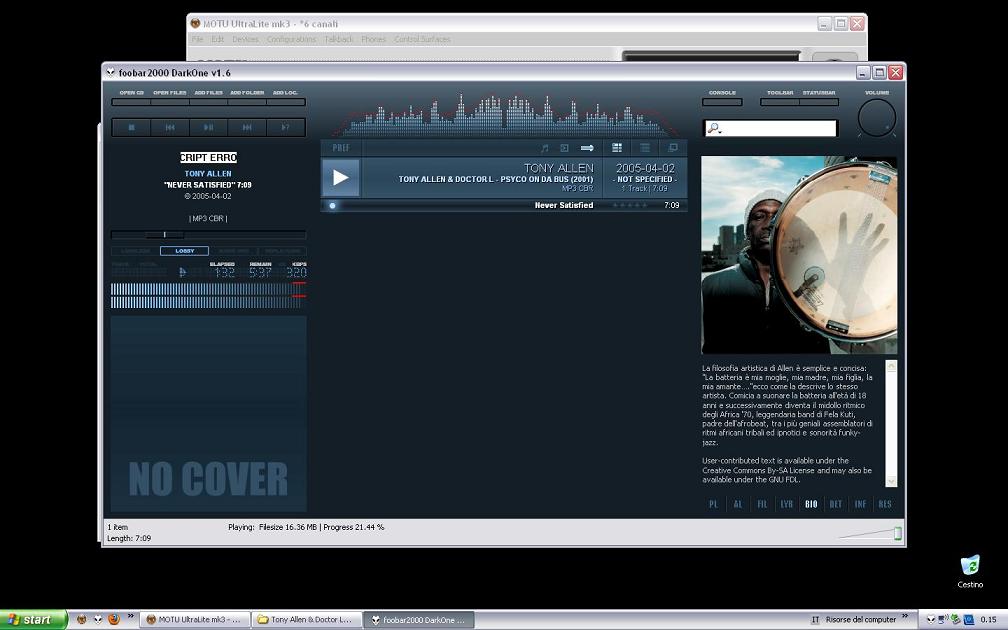The image size is (1008, 630).
Task: Click the Tony Allen artist photo
Action: tap(798, 255)
